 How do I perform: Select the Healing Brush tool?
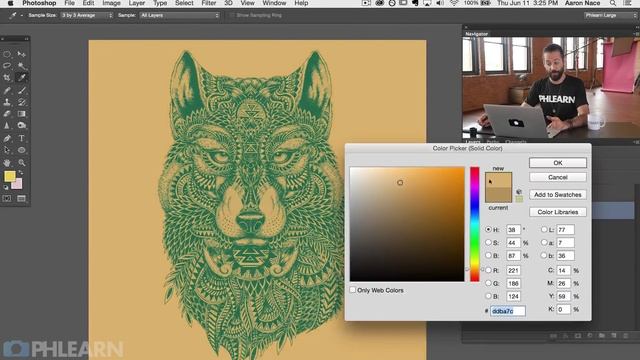(7, 90)
